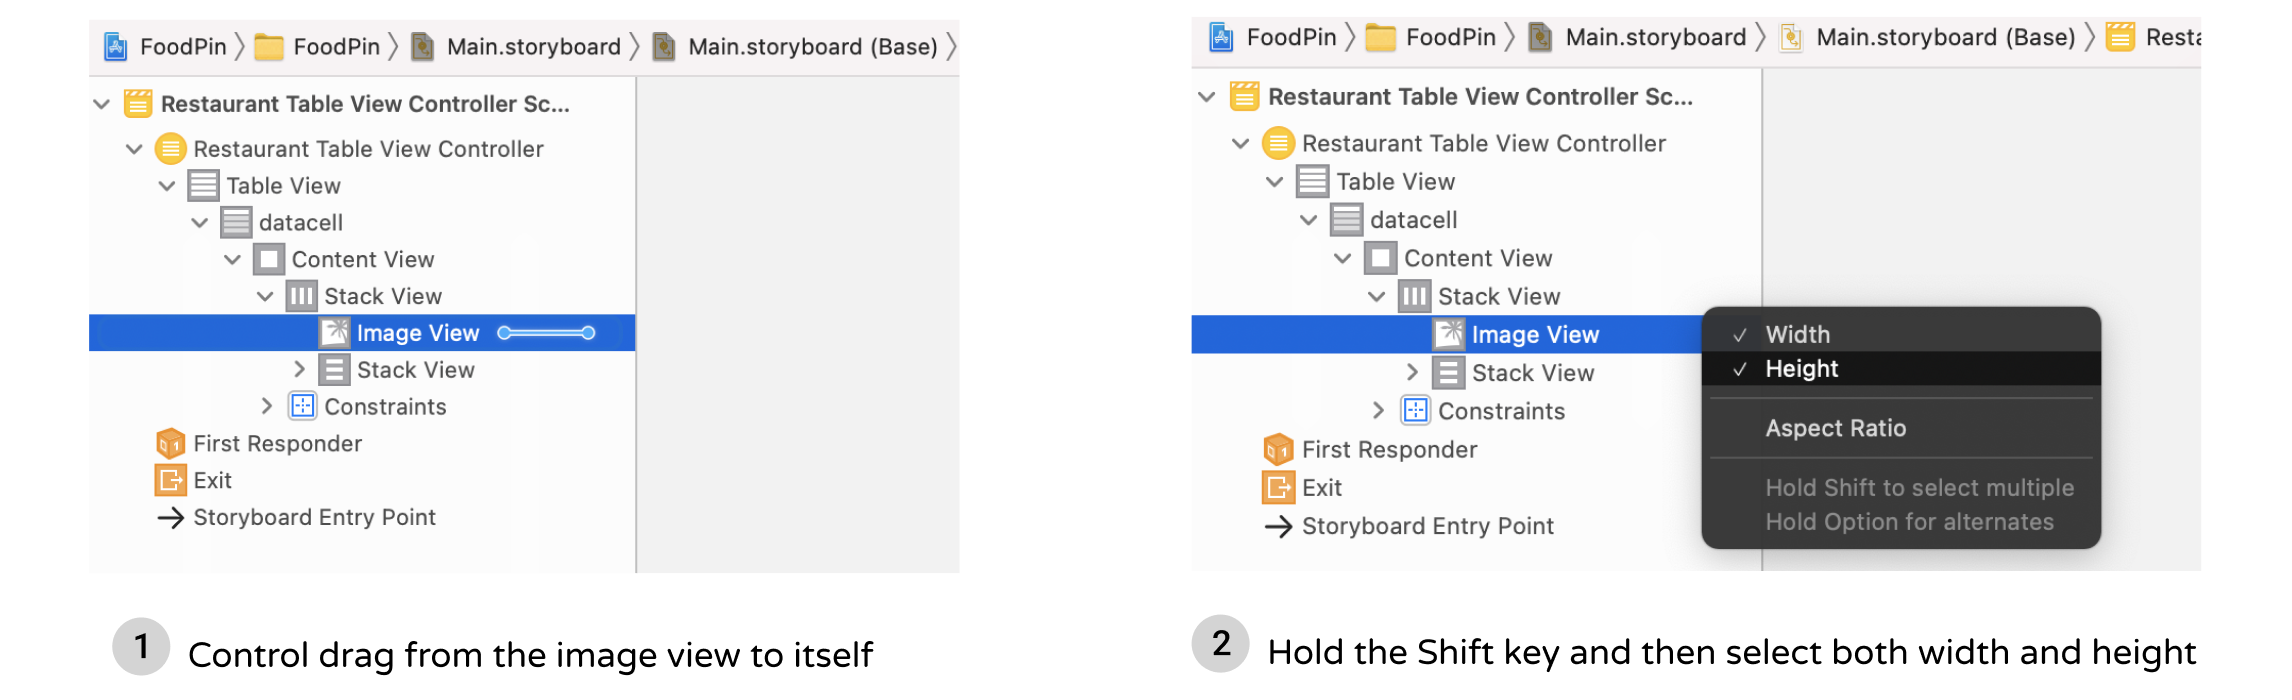Click the Image View icon in left outline
The width and height of the screenshot is (2292, 700).
click(x=335, y=333)
